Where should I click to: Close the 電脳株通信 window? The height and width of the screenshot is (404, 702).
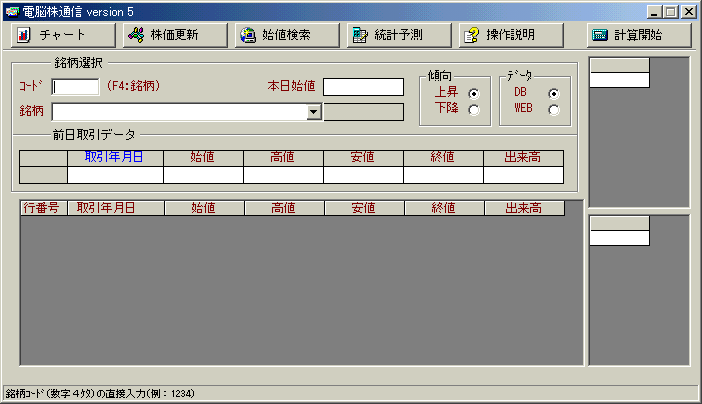coord(689,12)
